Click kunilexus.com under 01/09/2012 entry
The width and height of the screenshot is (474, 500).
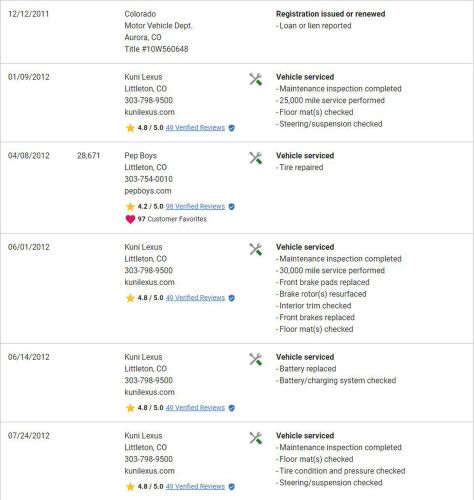coord(150,112)
